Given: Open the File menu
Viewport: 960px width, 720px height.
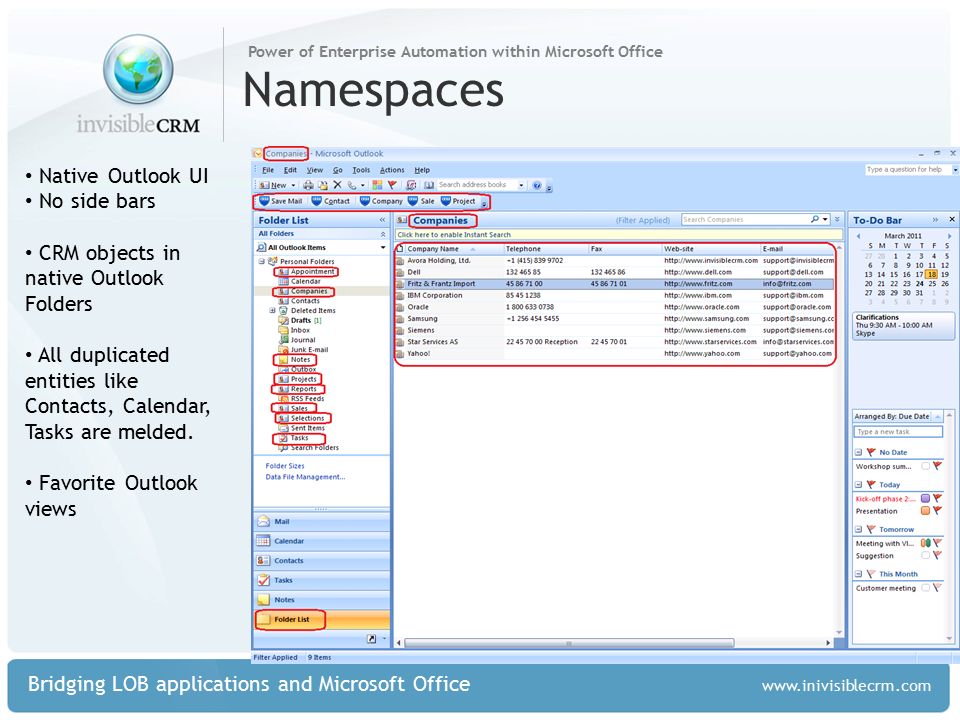Looking at the screenshot, I should point(268,170).
